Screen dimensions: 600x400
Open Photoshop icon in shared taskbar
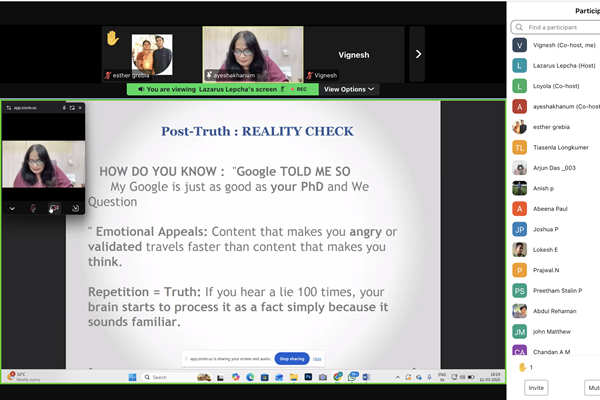click(308, 377)
